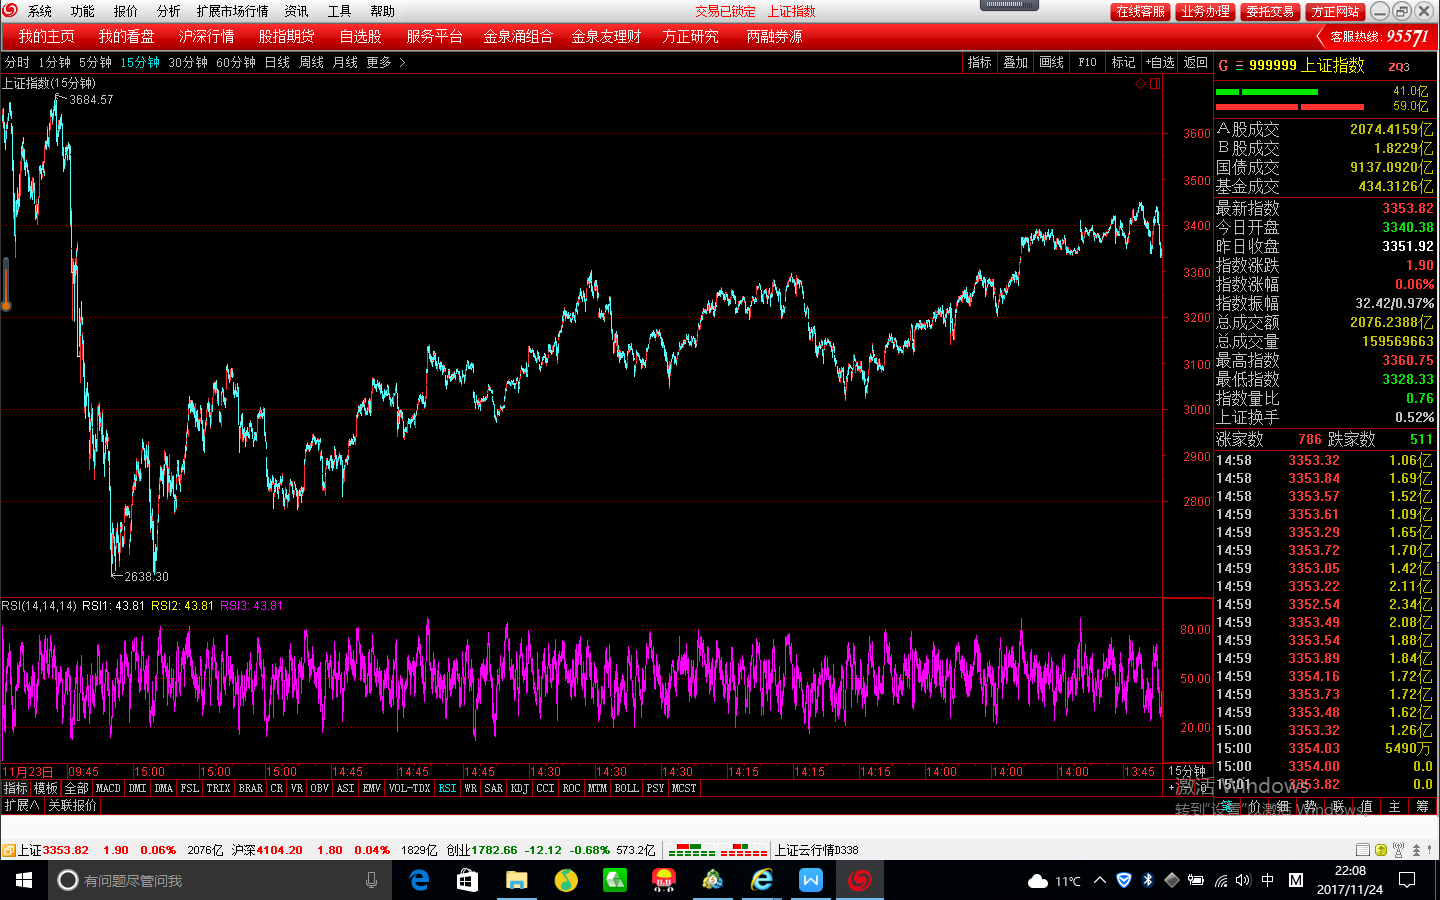Switch chart to 1分钟 period
The height and width of the screenshot is (900, 1440).
[x=54, y=63]
